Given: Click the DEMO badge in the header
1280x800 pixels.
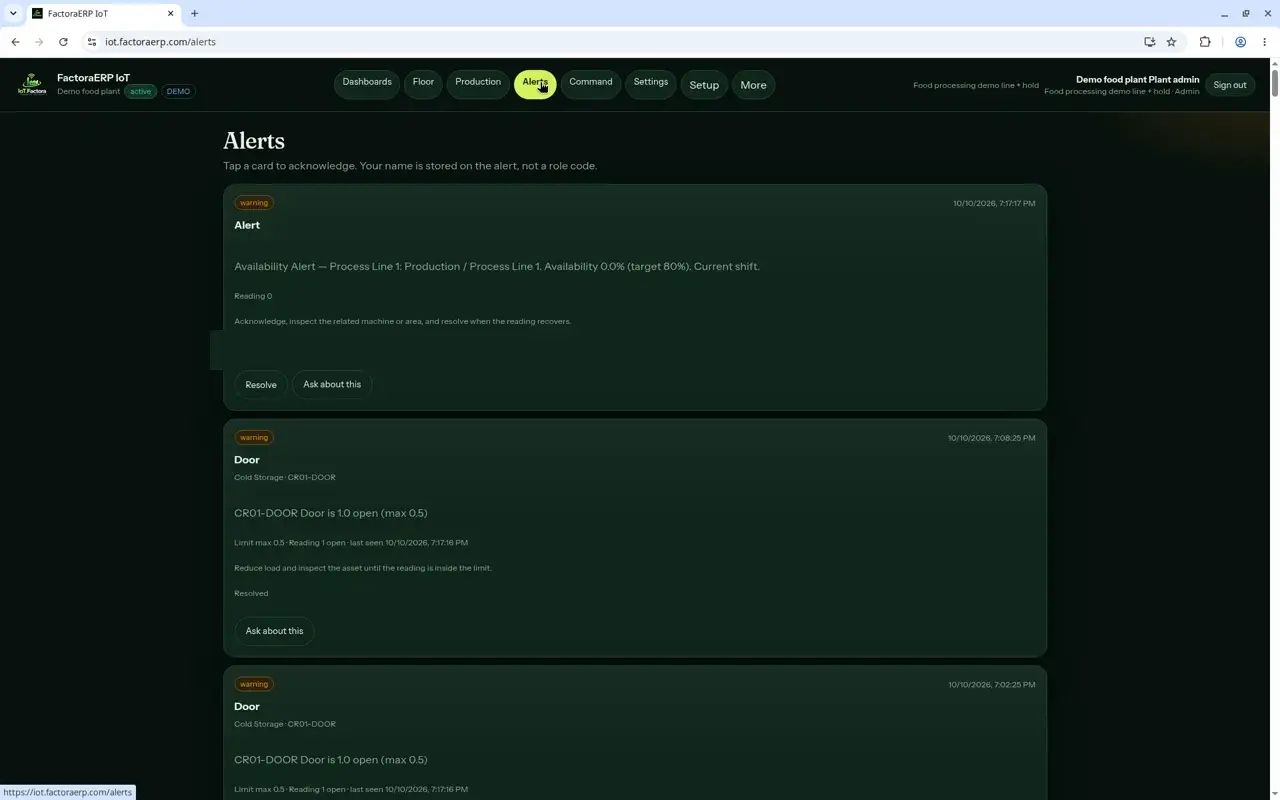Looking at the screenshot, I should click(x=178, y=92).
